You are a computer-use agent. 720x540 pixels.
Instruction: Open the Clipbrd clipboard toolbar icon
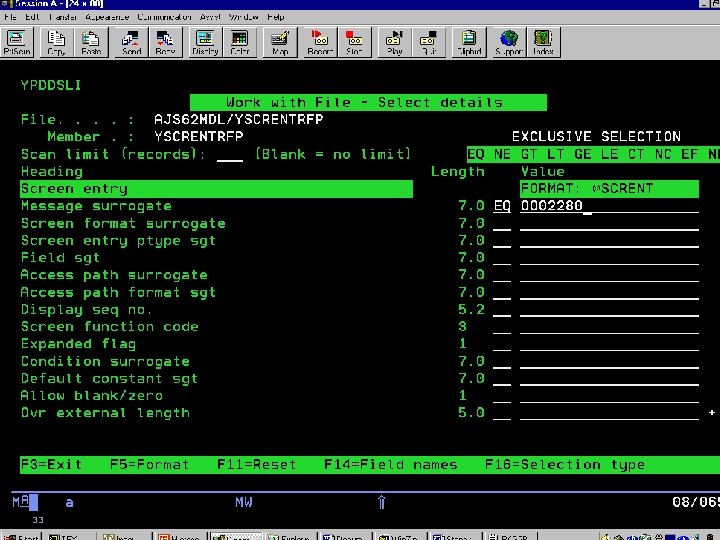coord(469,42)
